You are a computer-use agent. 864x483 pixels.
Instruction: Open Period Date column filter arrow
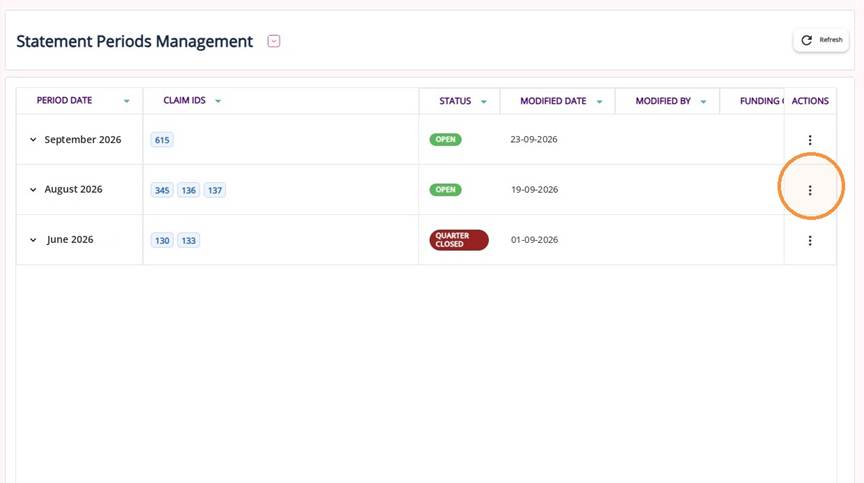coord(127,101)
